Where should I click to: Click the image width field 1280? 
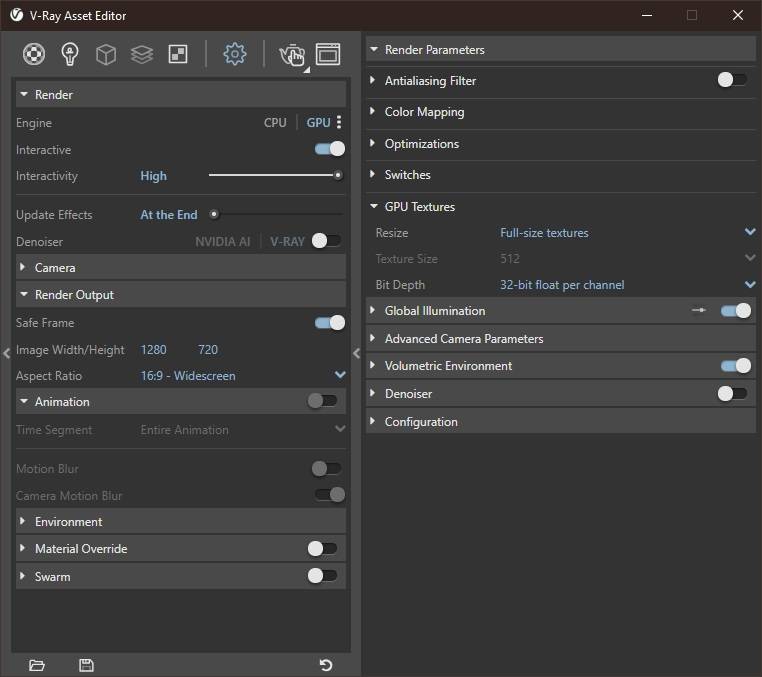click(154, 349)
